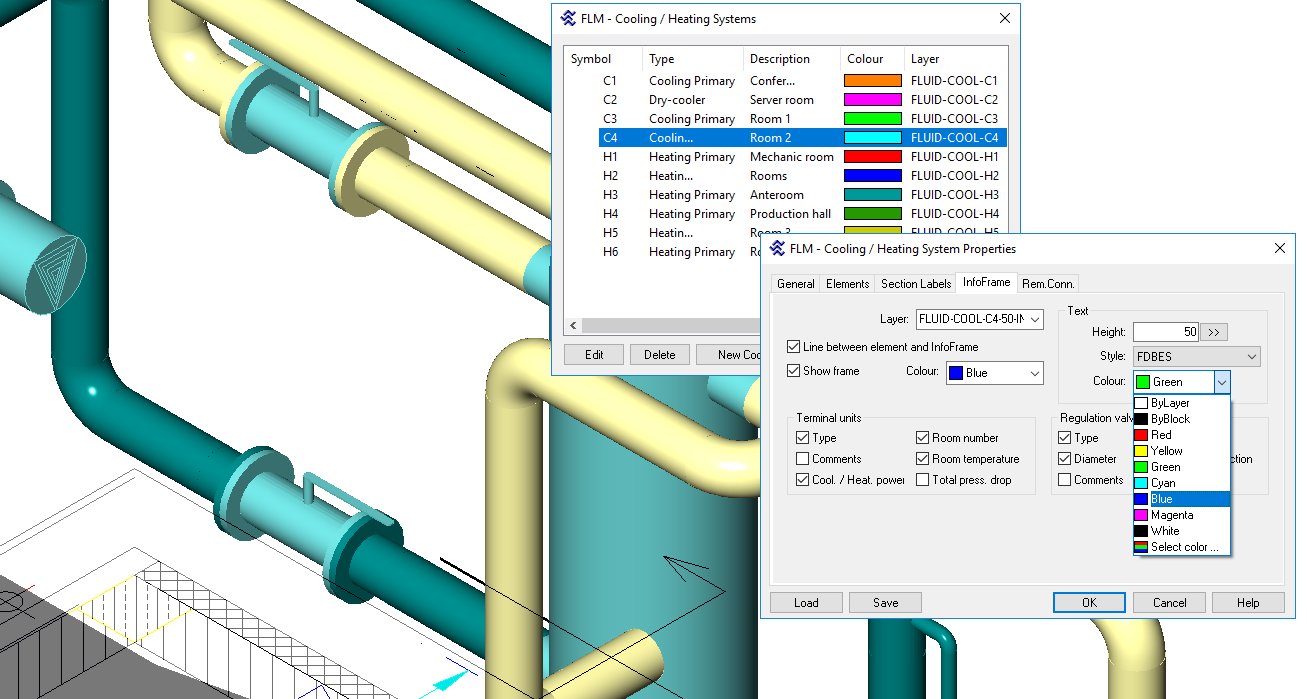Image resolution: width=1307 pixels, height=699 pixels.
Task: Click left arrow of systems list scrollbar
Action: pos(574,326)
